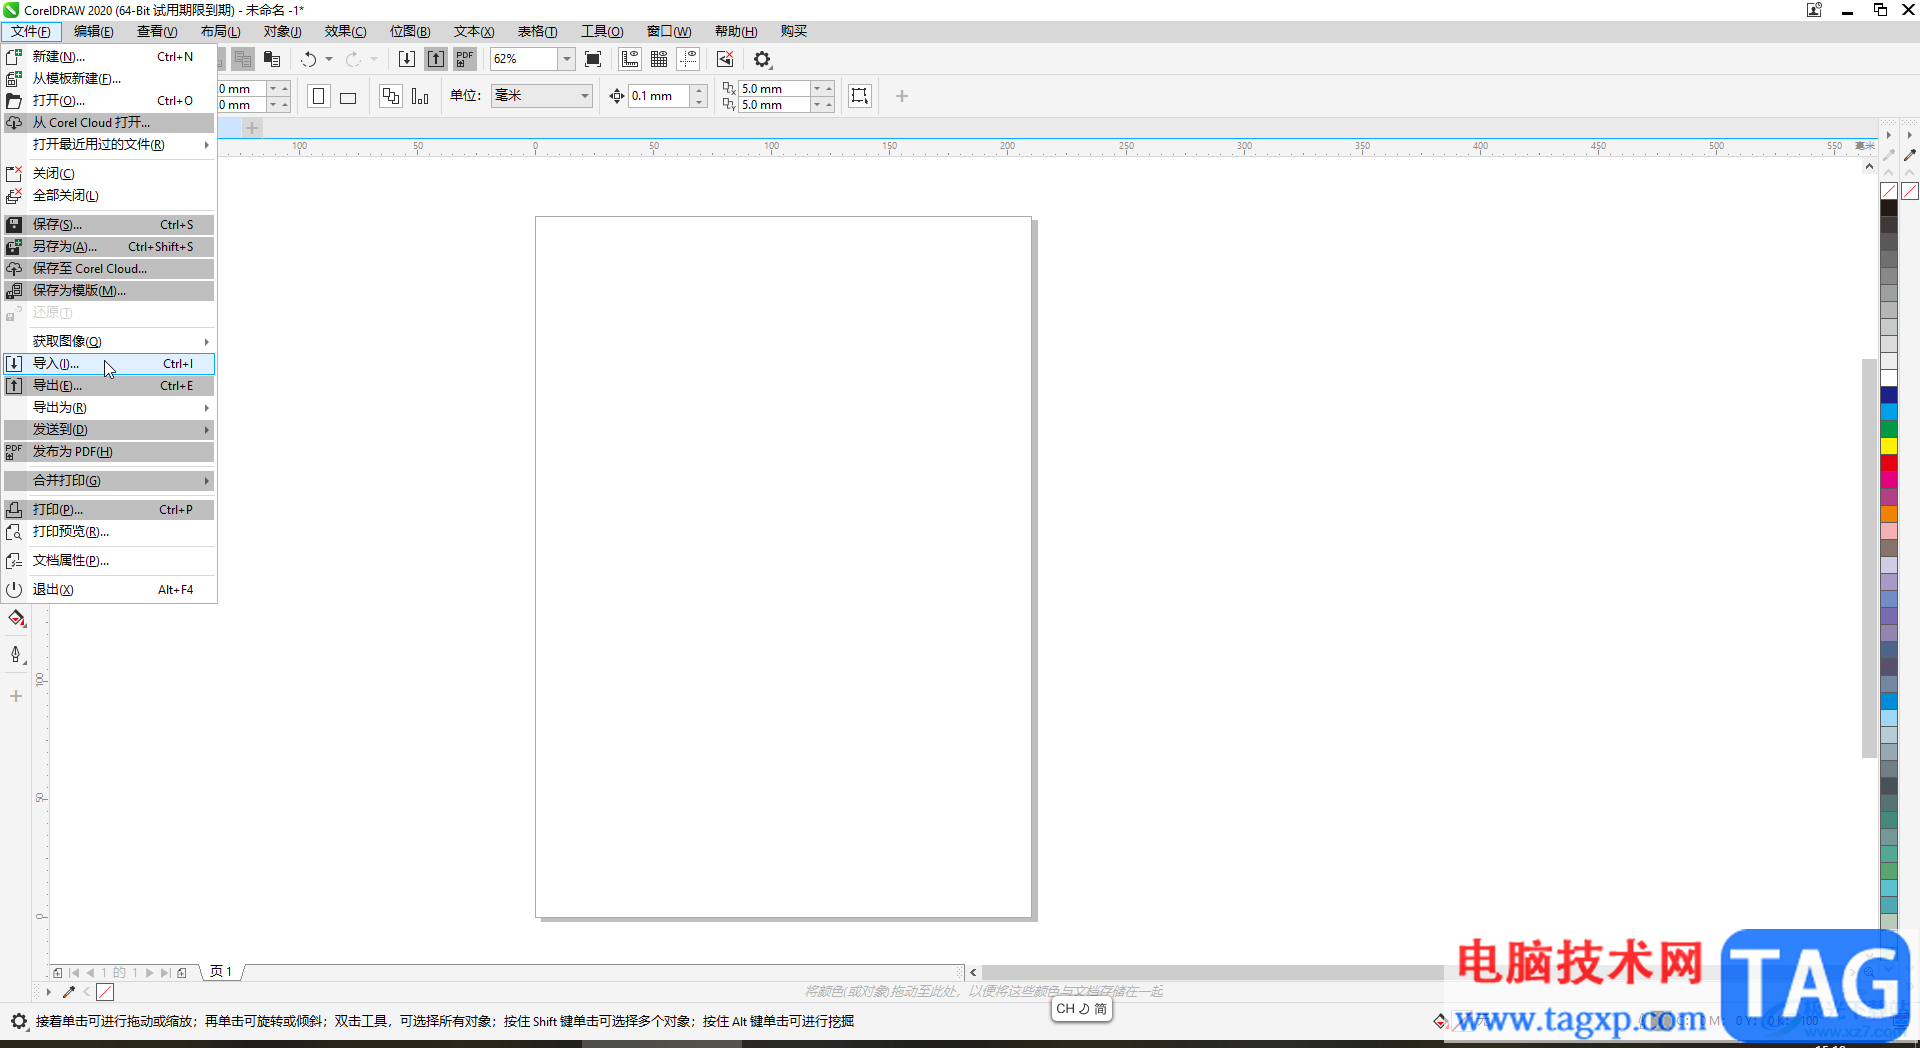Click the Paste clipboard icon in toolbar
This screenshot has height=1048, width=1920.
pos(272,59)
